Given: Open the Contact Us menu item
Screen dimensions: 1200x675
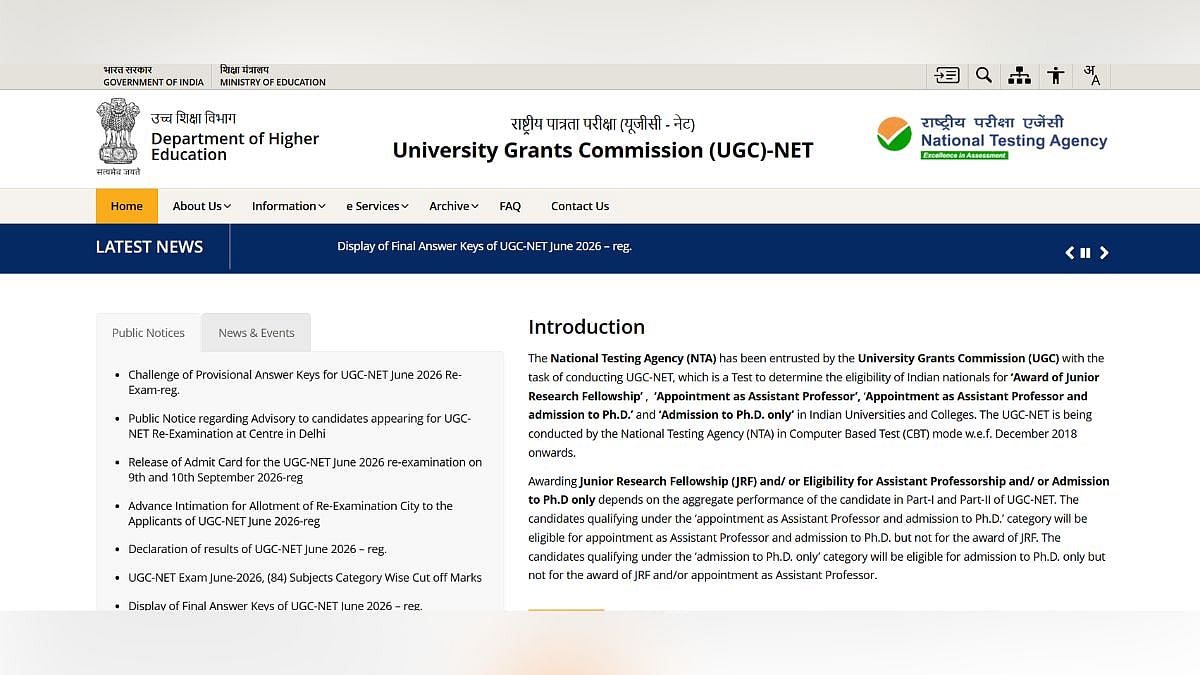Looking at the screenshot, I should (580, 206).
